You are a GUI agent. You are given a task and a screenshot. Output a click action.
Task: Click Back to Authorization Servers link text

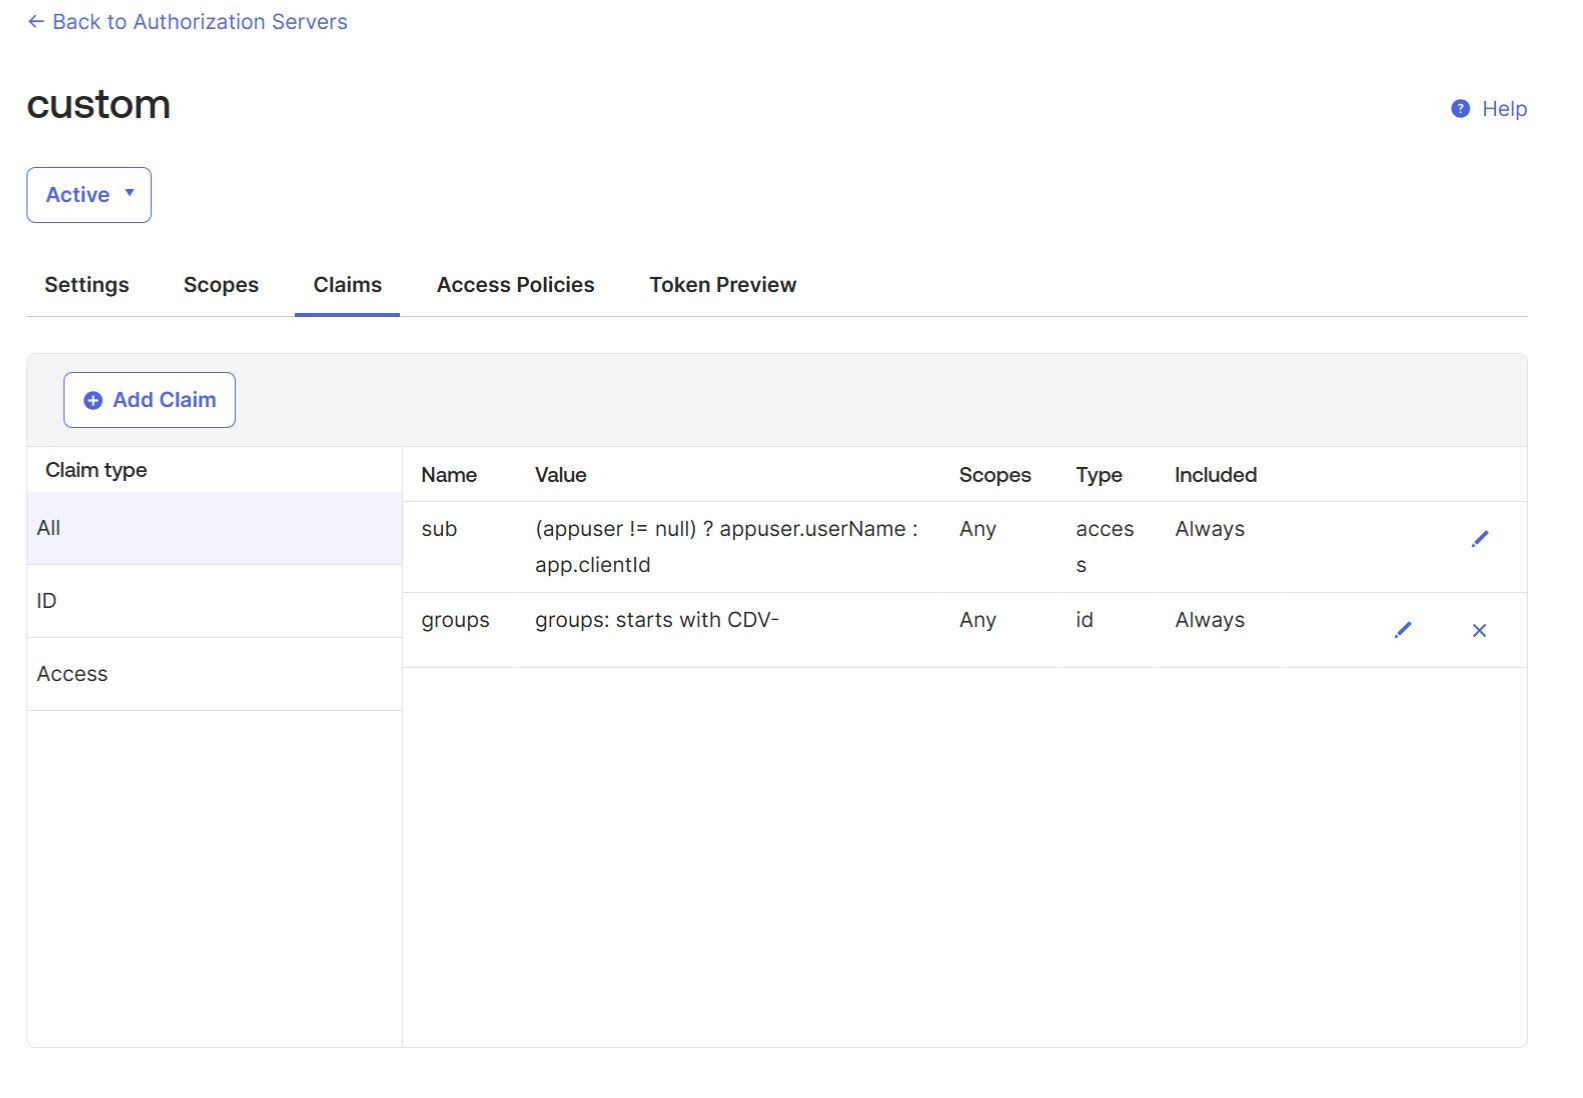tap(200, 22)
